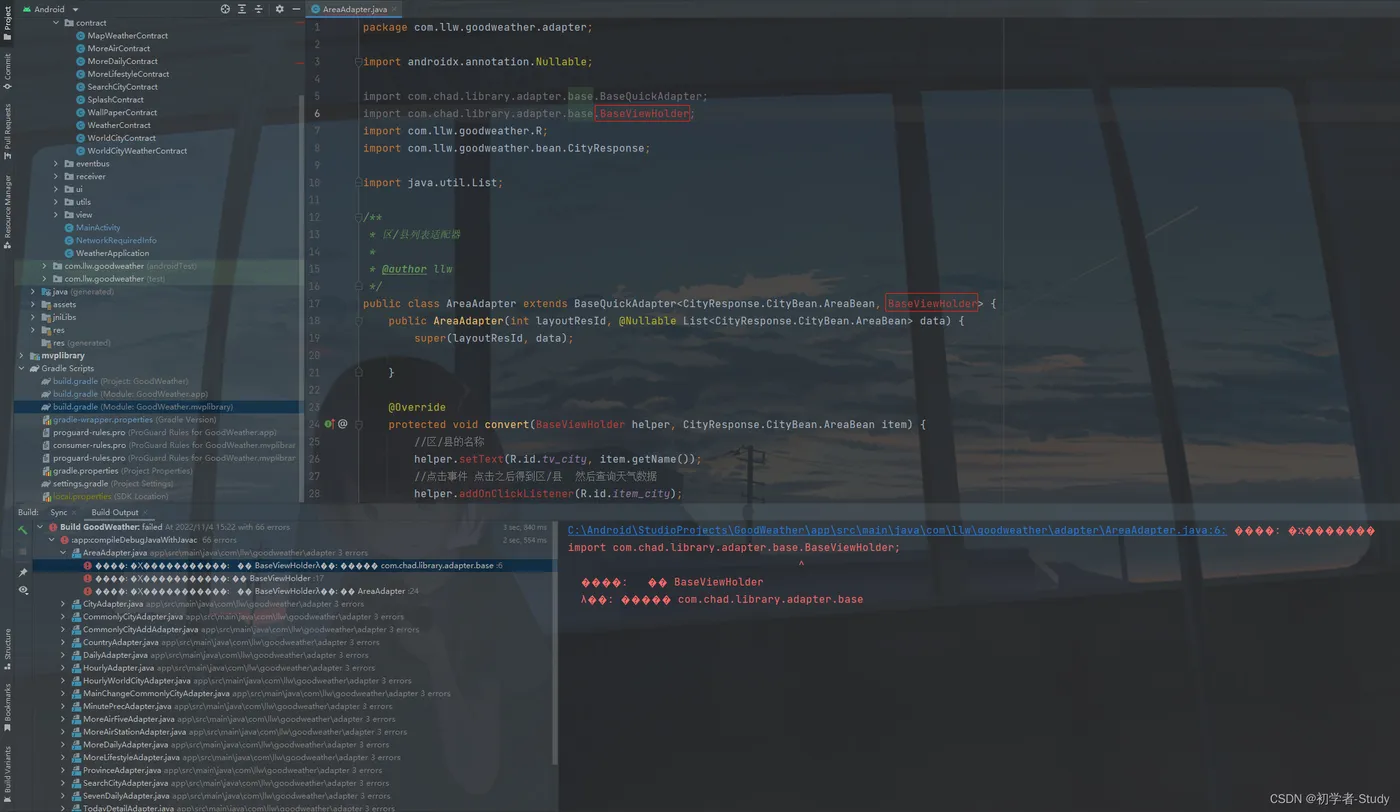This screenshot has width=1400, height=812.
Task: Open the Resource Manager tool window stripe
Action: click(8, 212)
